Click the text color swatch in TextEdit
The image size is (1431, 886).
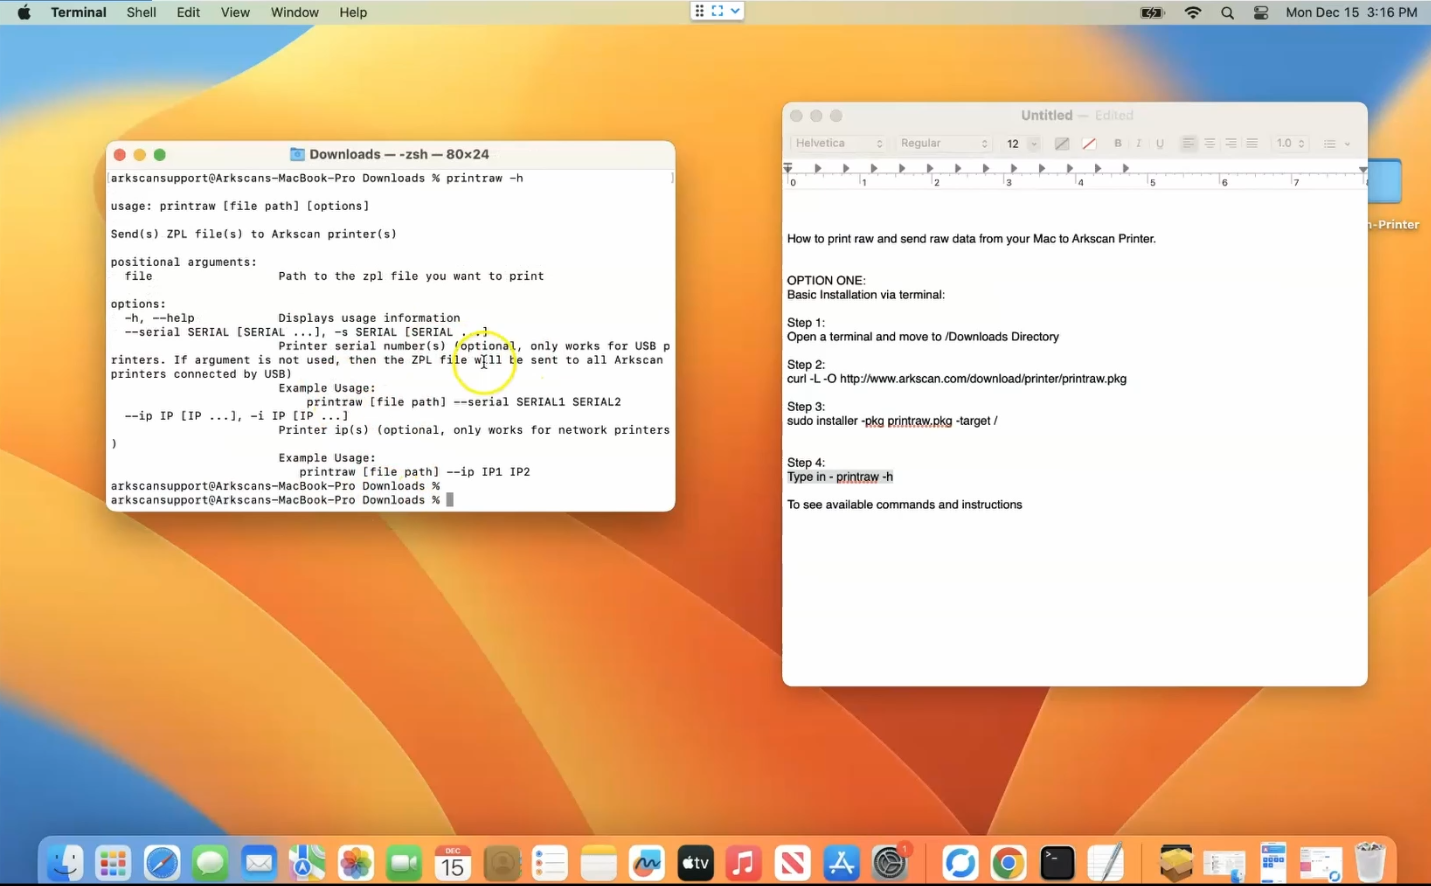click(x=1062, y=144)
